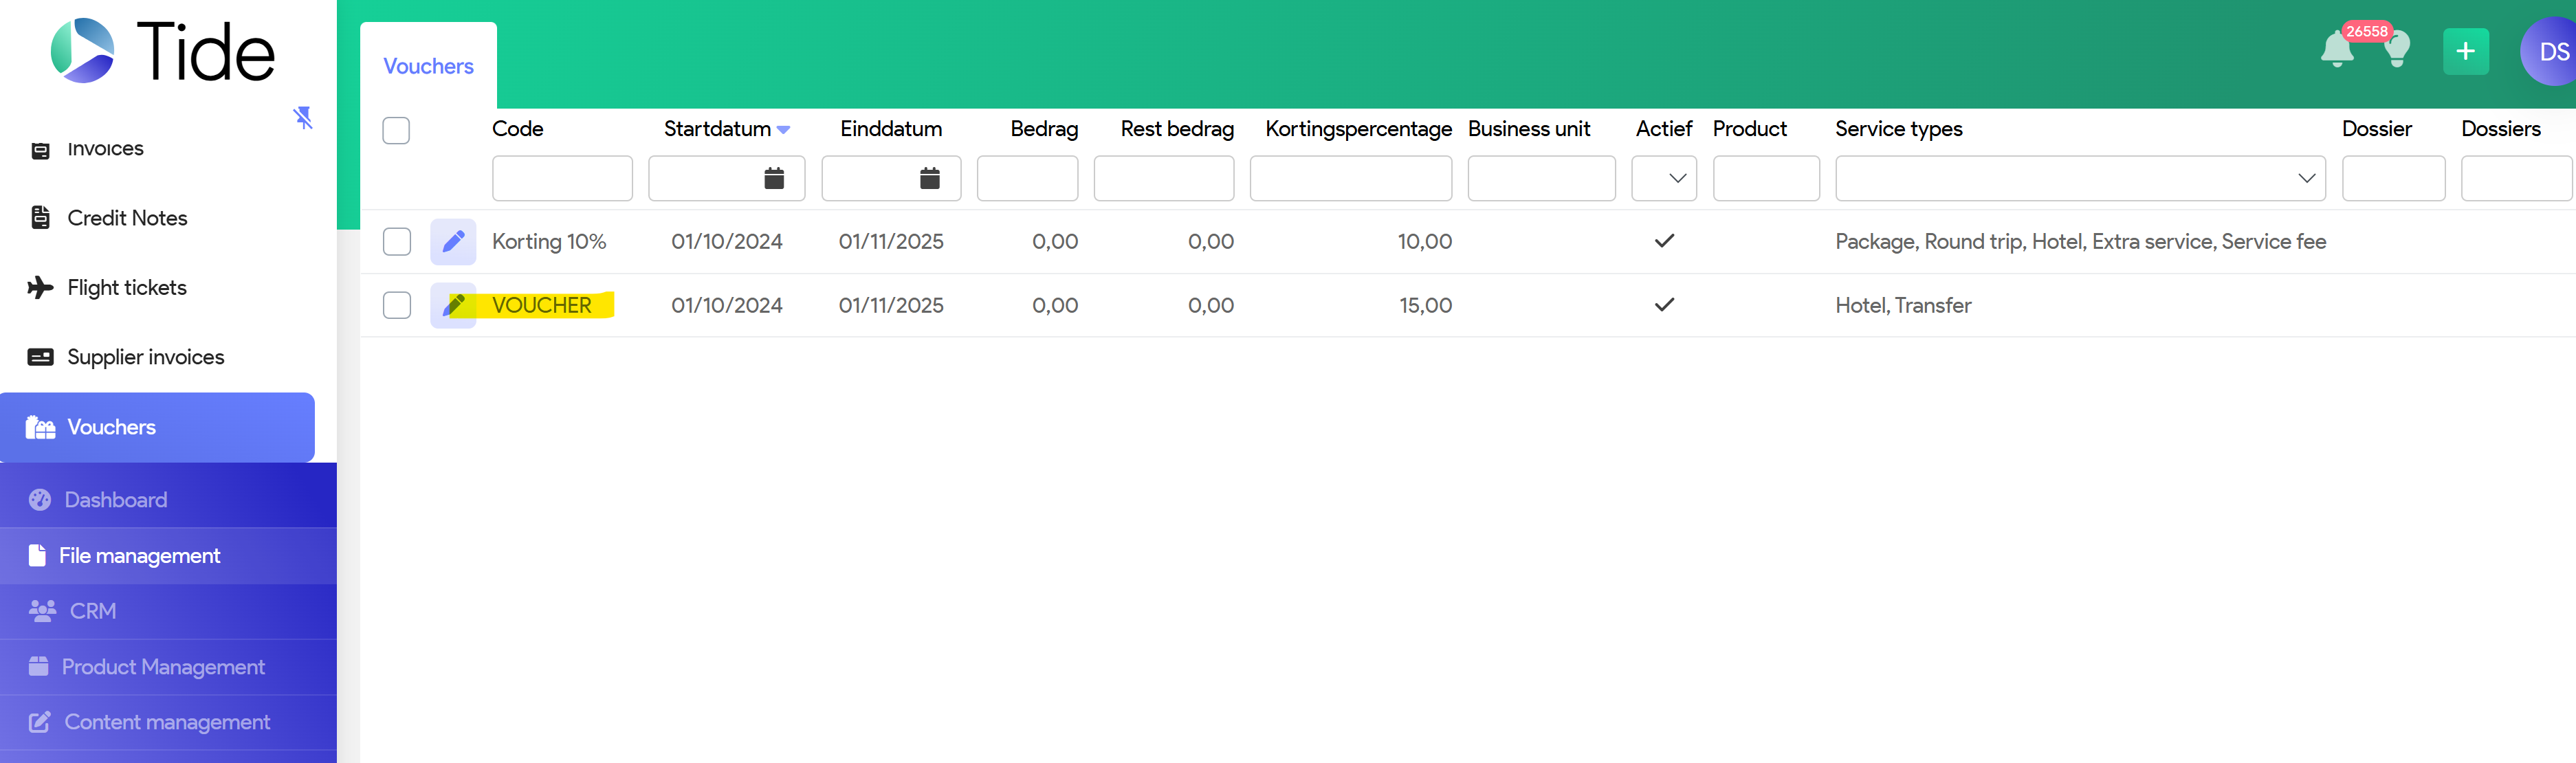Open the Actief filter dropdown
The height and width of the screenshot is (763, 2576).
point(1664,179)
